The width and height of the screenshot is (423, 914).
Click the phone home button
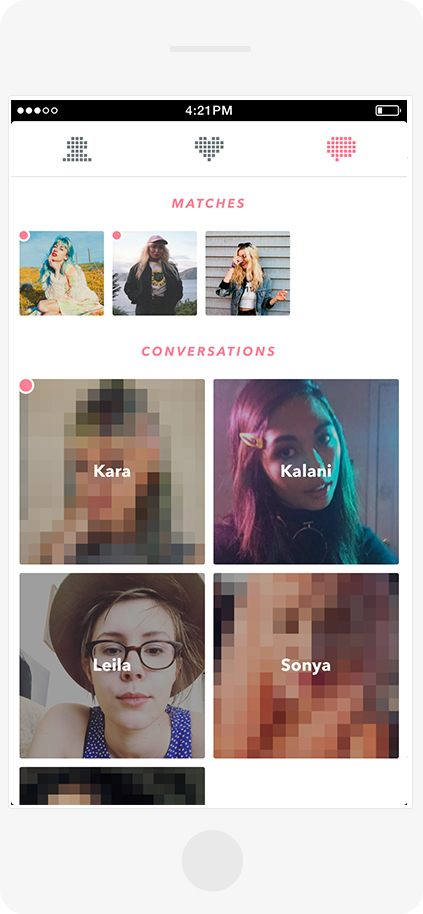coord(212,860)
